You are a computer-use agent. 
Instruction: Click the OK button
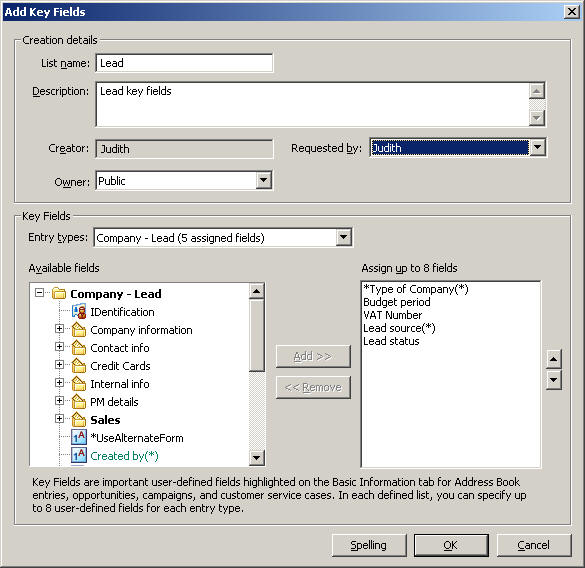(451, 545)
